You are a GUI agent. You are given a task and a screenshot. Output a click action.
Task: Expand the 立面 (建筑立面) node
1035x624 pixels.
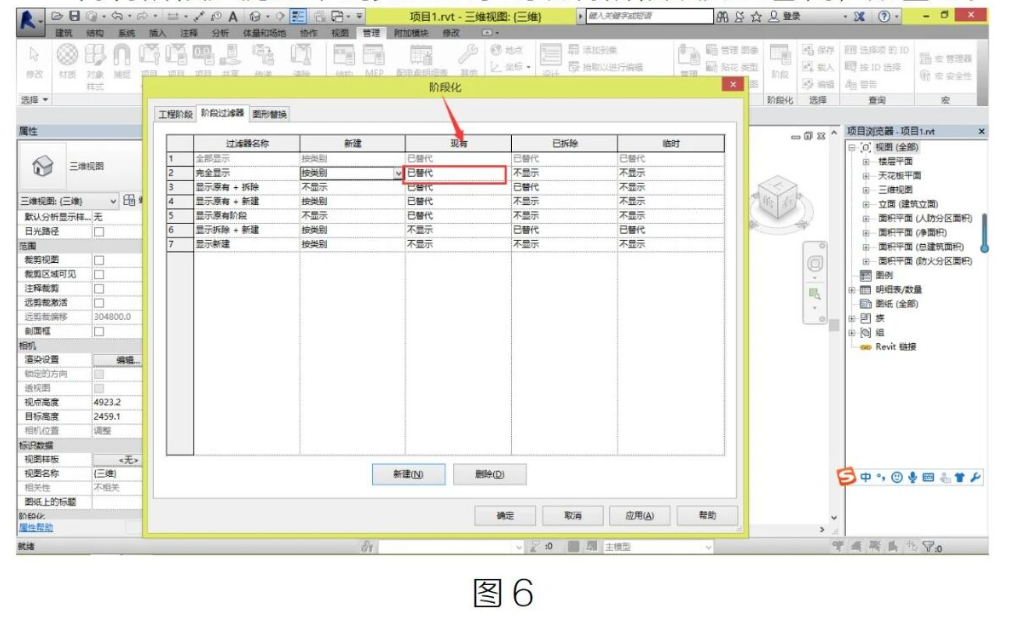click(865, 204)
